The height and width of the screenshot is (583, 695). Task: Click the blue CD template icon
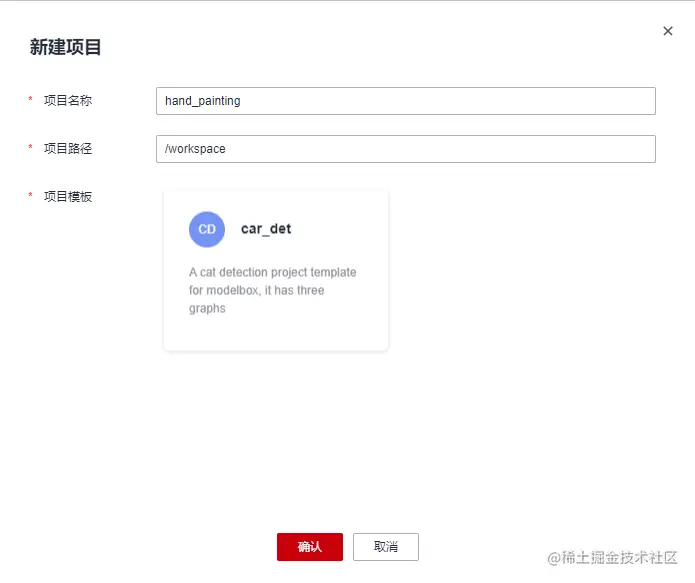[x=207, y=229]
